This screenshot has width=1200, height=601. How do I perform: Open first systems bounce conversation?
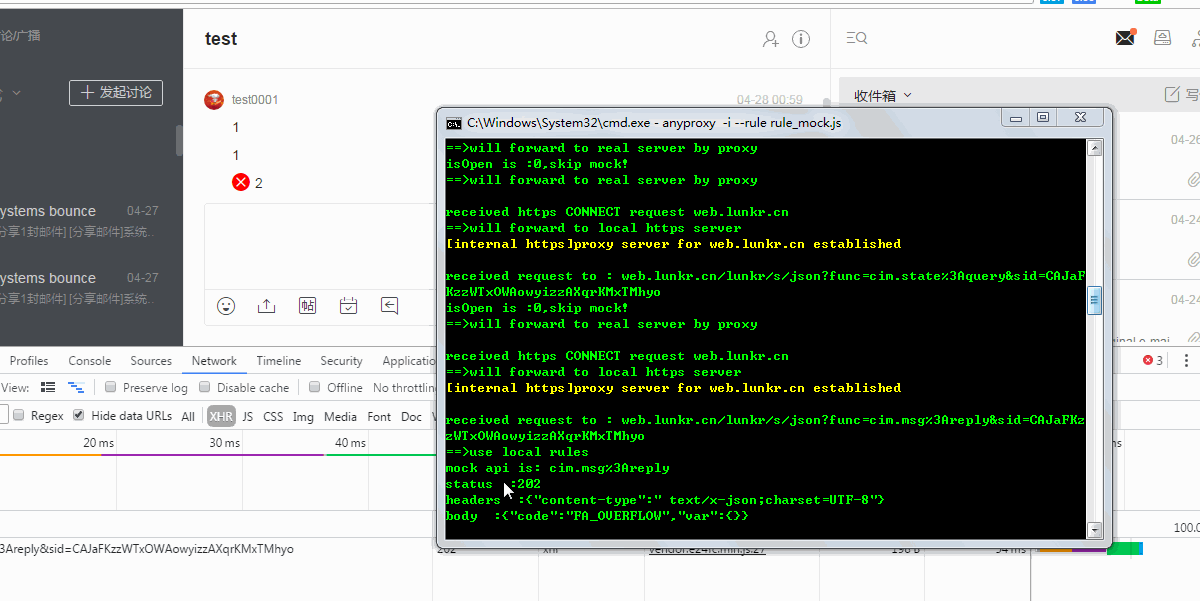[91, 220]
